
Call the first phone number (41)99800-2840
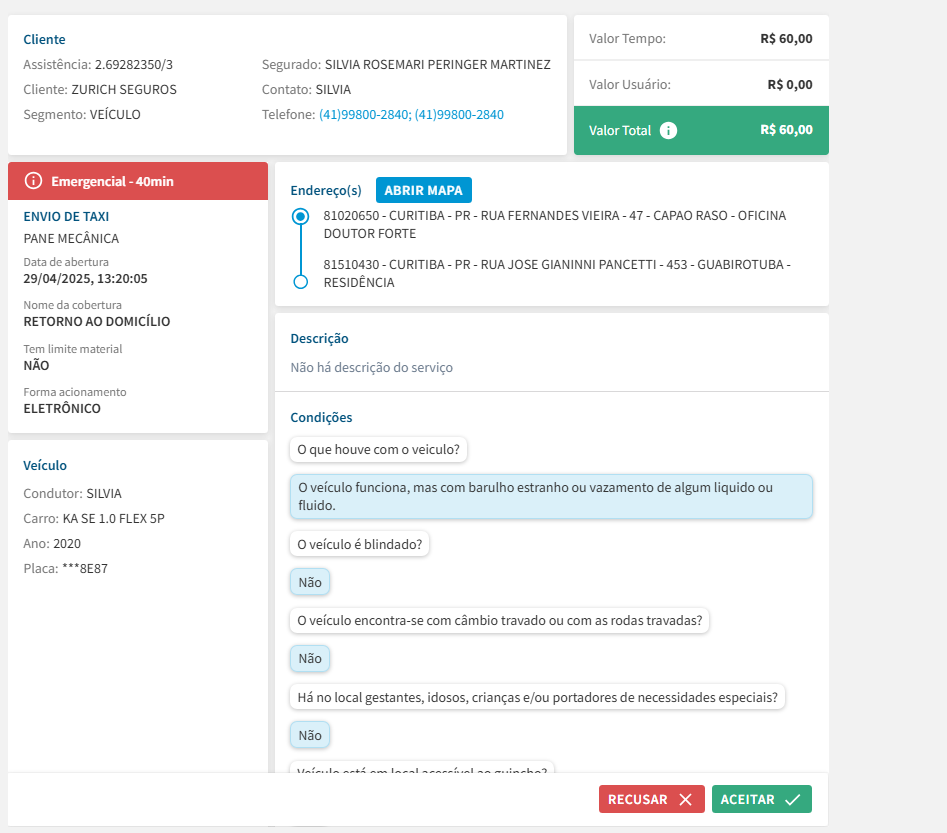[364, 115]
